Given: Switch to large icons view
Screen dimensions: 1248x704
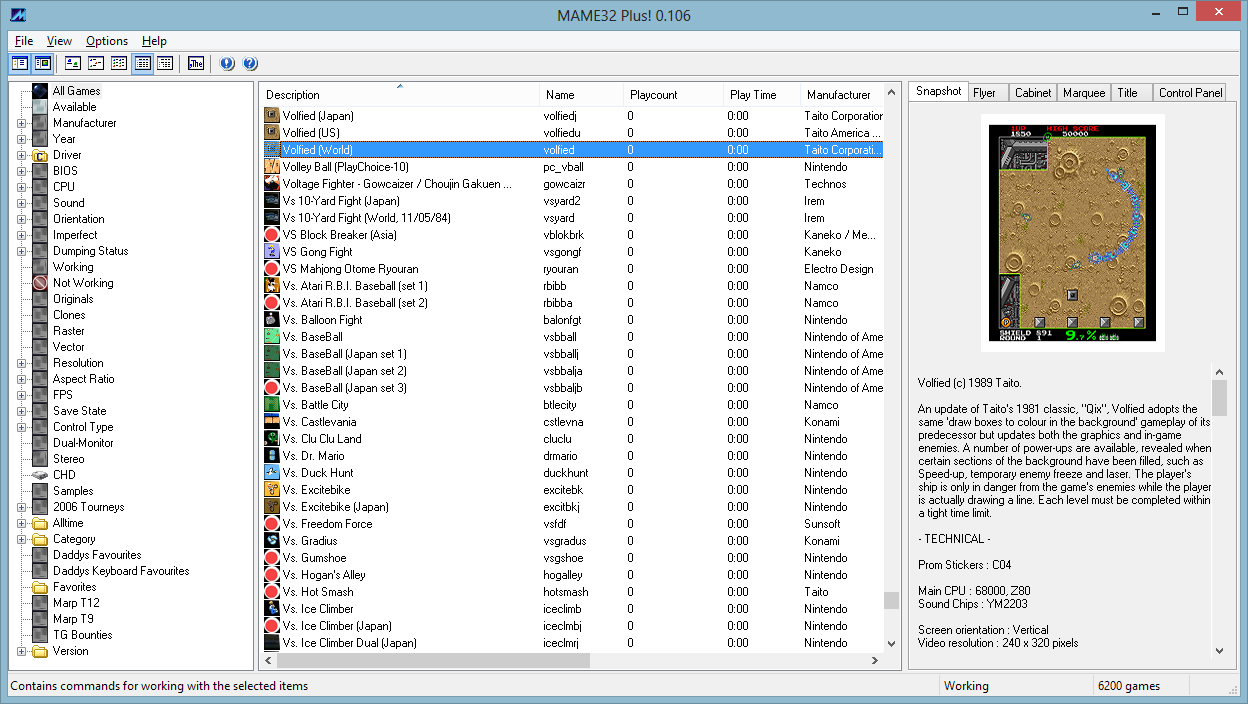Looking at the screenshot, I should [72, 64].
